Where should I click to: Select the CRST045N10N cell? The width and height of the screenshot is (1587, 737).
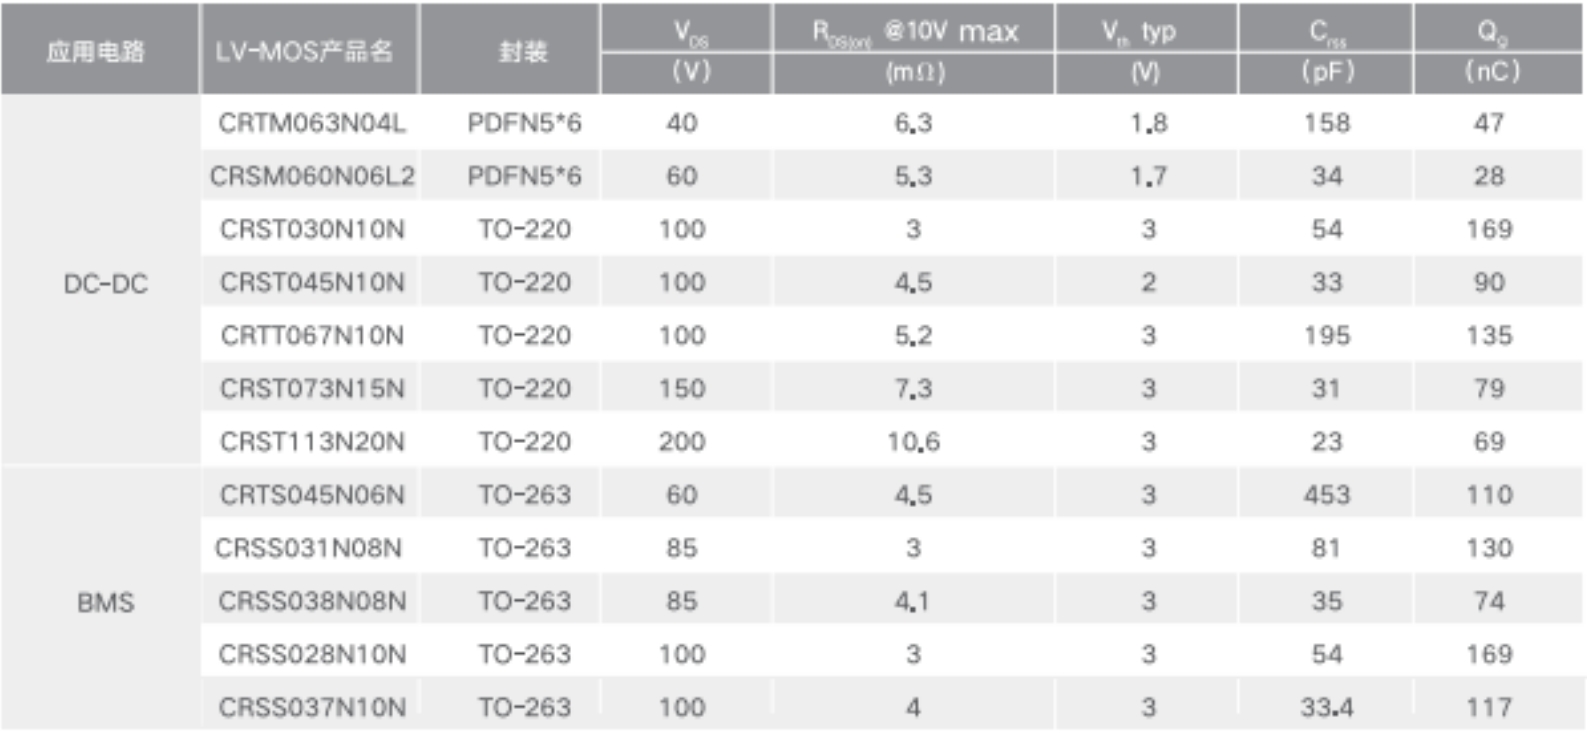(311, 282)
